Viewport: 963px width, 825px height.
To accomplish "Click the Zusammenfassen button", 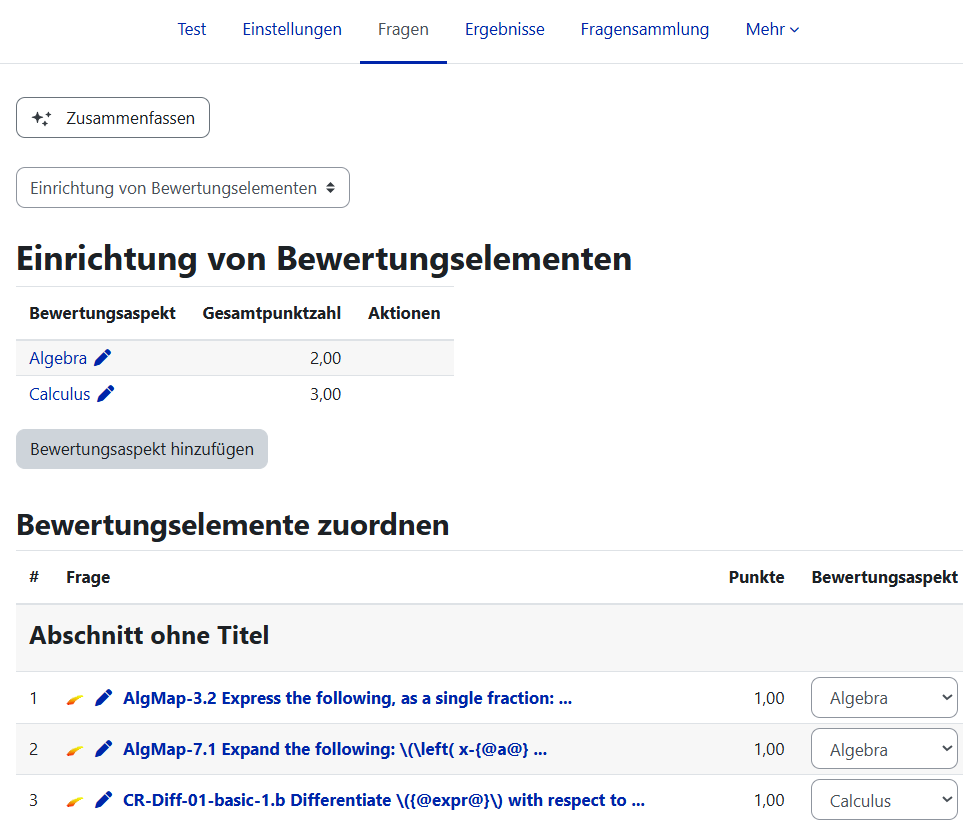I will (x=113, y=118).
